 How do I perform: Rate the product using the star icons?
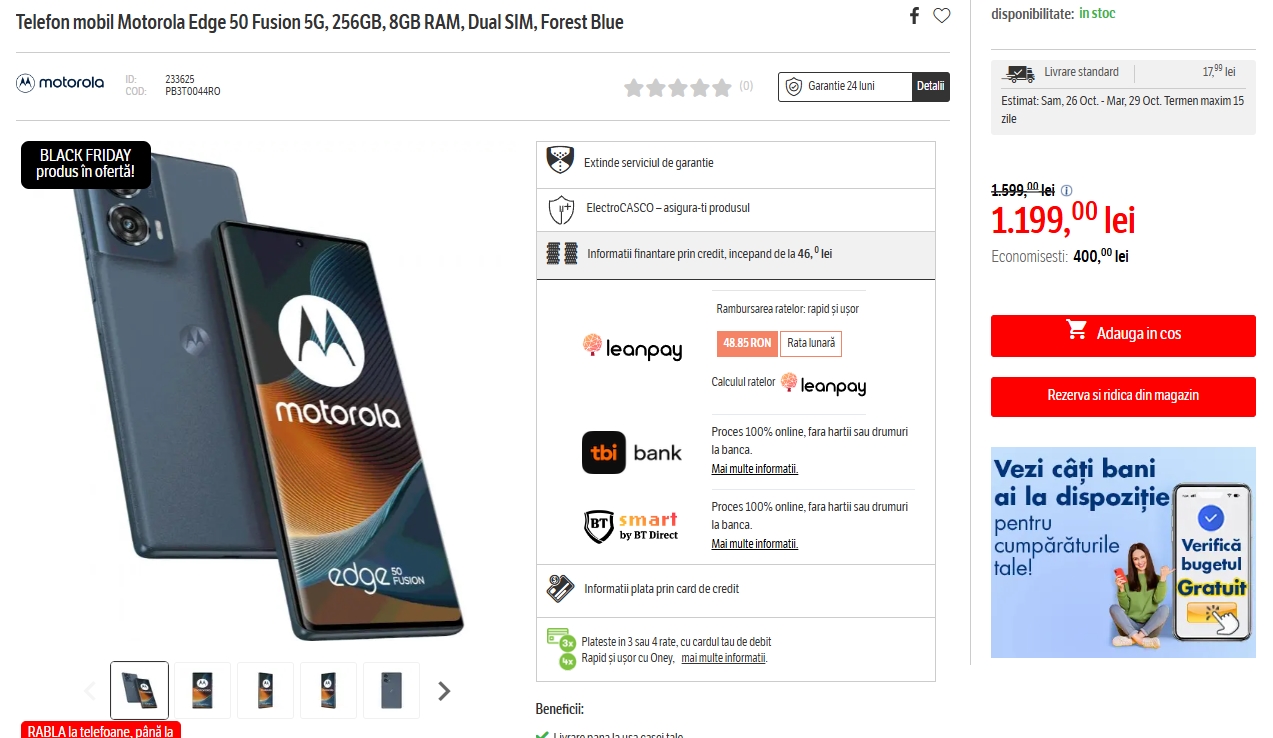(679, 87)
